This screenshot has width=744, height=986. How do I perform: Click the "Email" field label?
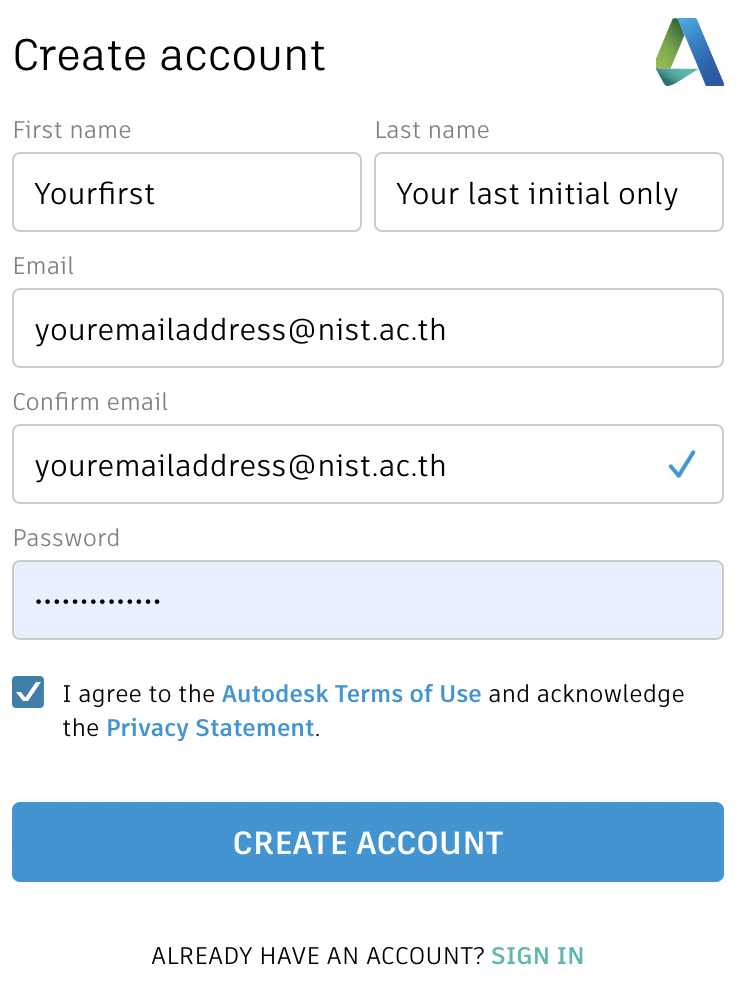pos(44,266)
